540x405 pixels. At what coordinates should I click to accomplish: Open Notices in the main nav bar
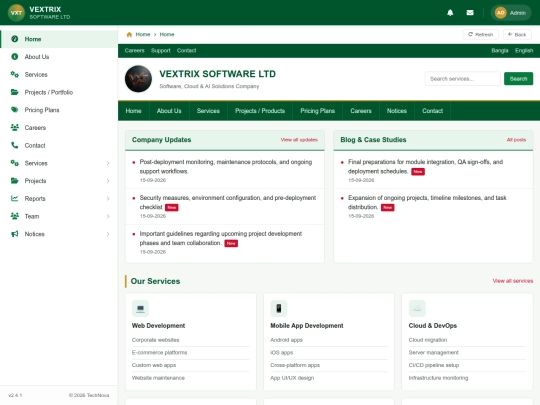coord(397,111)
